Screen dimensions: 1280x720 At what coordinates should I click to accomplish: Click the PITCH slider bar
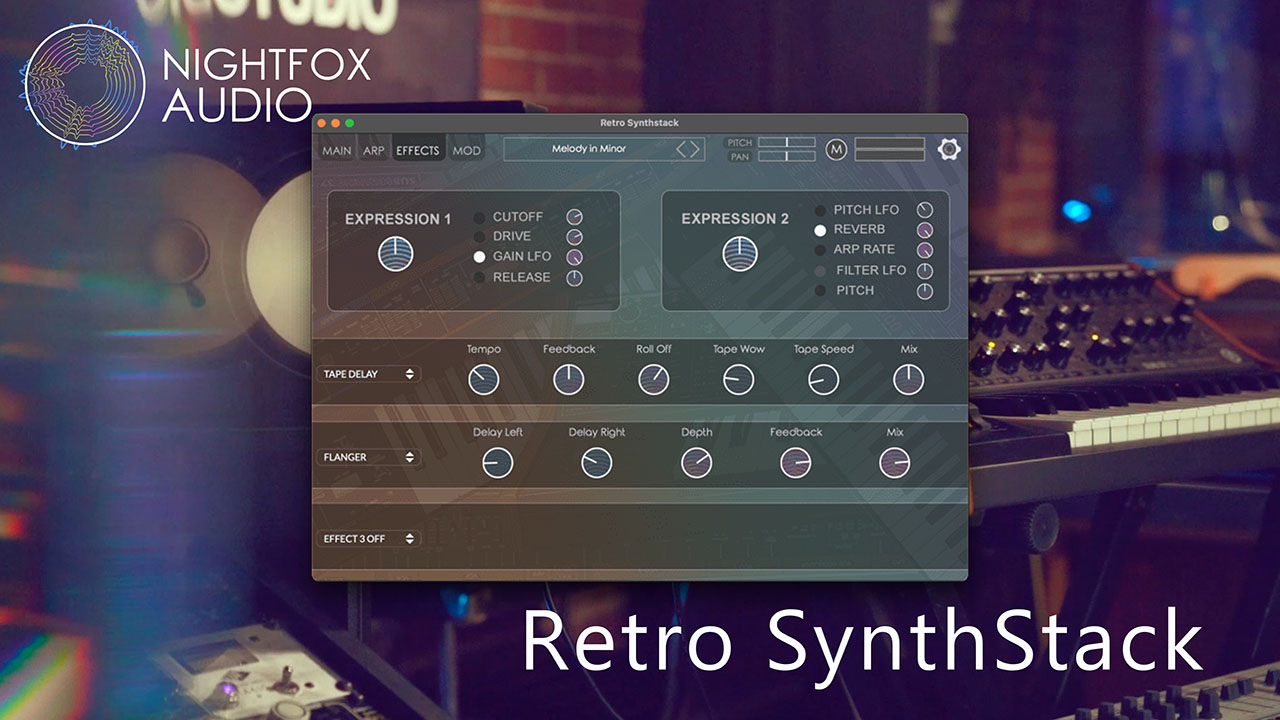coord(786,143)
